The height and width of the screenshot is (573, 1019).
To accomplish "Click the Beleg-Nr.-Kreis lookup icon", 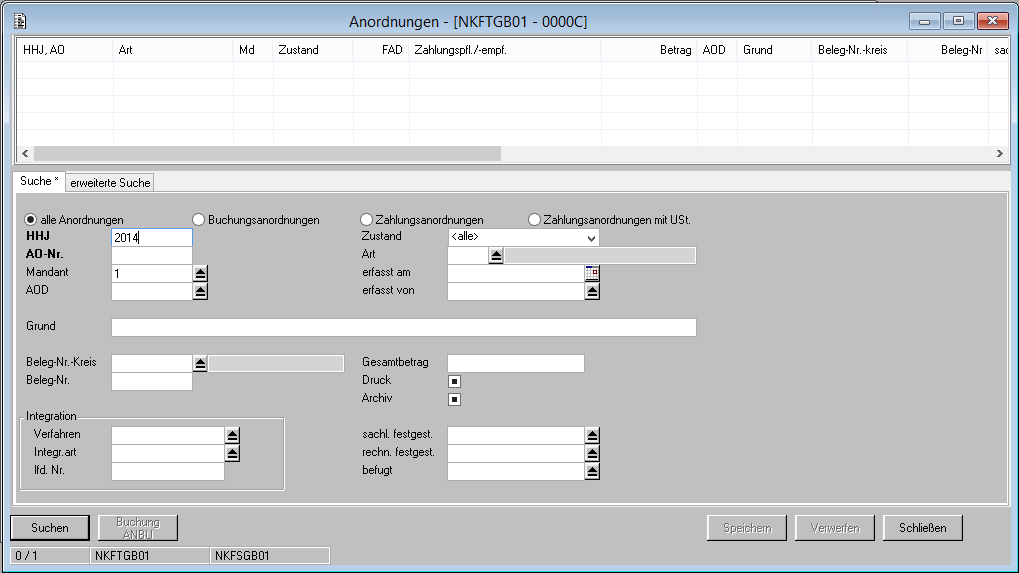I will point(200,363).
